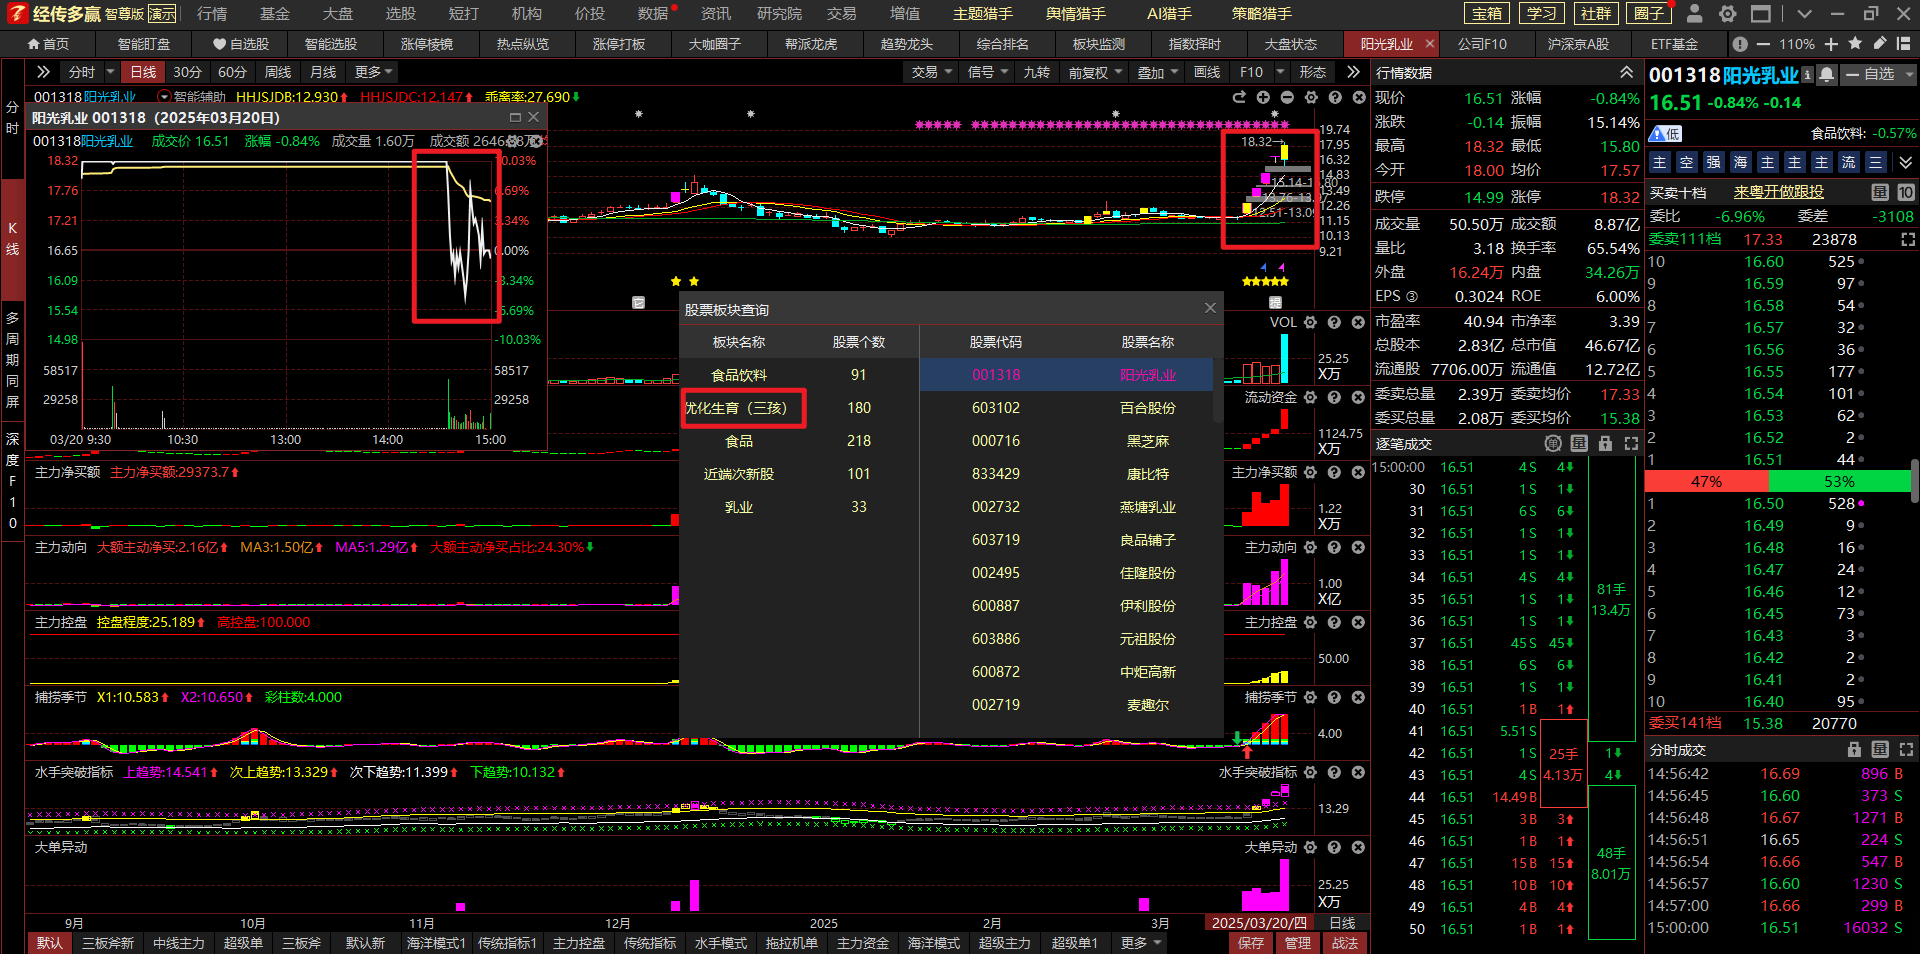Viewport: 1920px width, 954px height.
Task: Toggle the 量 button in 逐笔成交 header
Action: coord(1579,443)
